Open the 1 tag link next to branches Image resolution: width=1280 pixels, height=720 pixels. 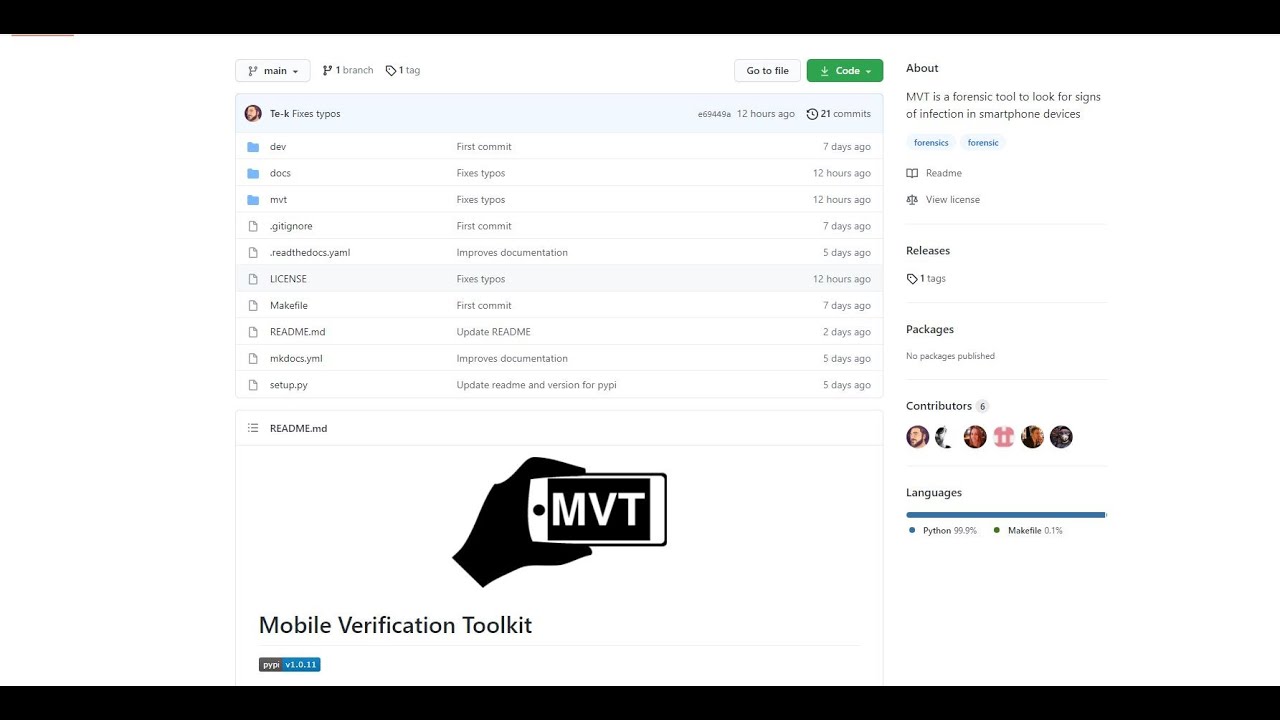403,71
